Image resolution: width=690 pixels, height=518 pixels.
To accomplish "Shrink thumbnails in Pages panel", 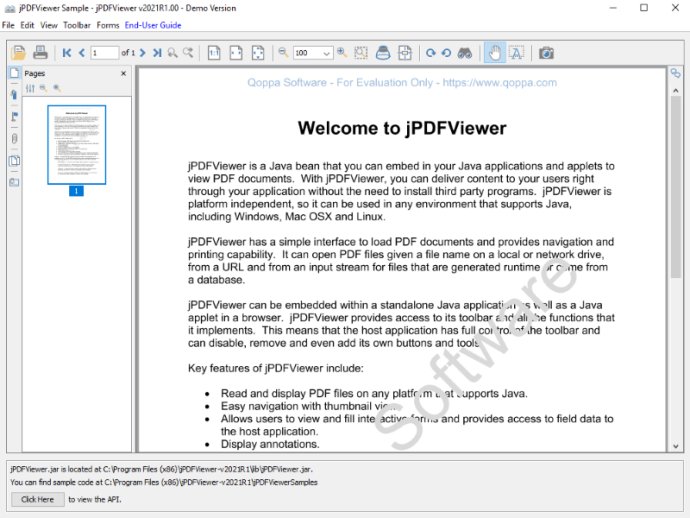I will pyautogui.click(x=43, y=88).
